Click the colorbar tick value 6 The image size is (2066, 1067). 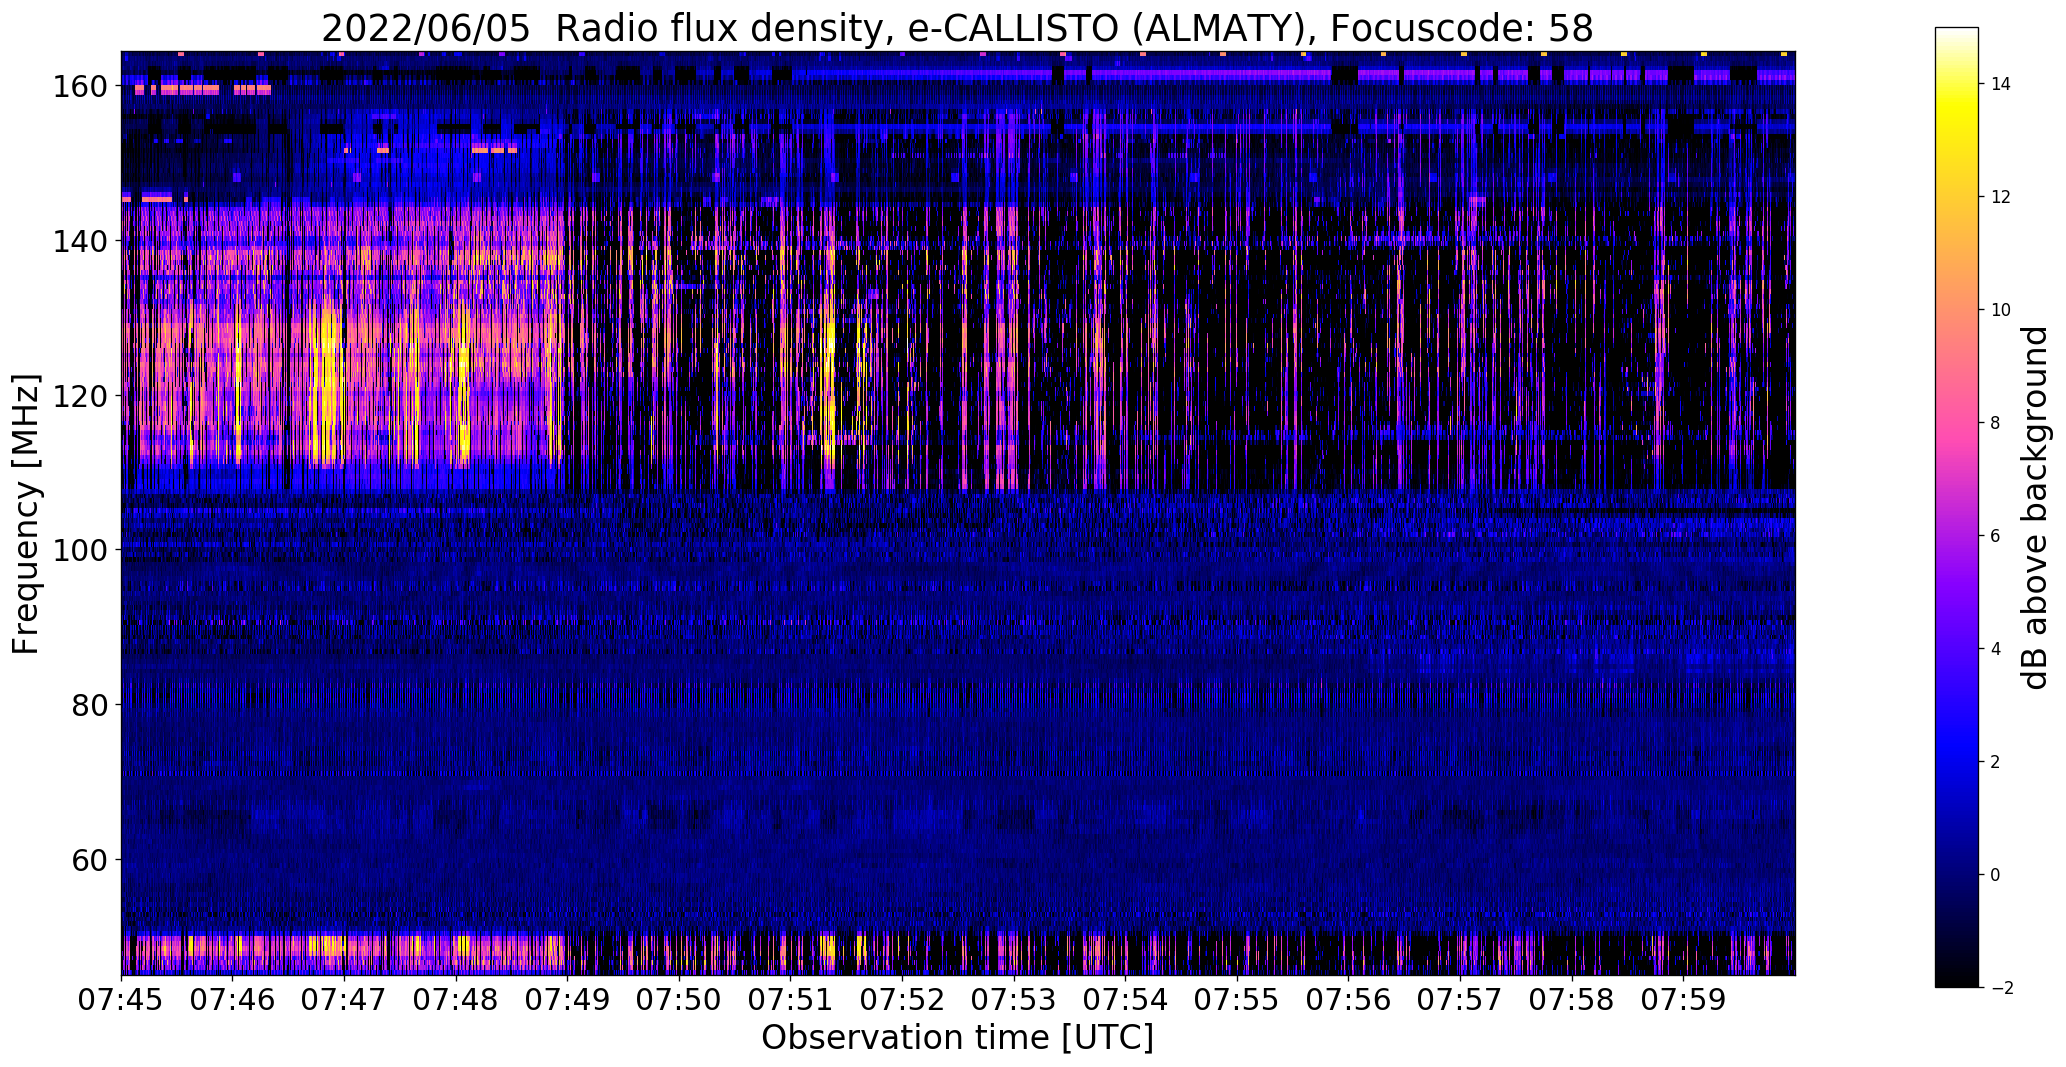(1996, 536)
